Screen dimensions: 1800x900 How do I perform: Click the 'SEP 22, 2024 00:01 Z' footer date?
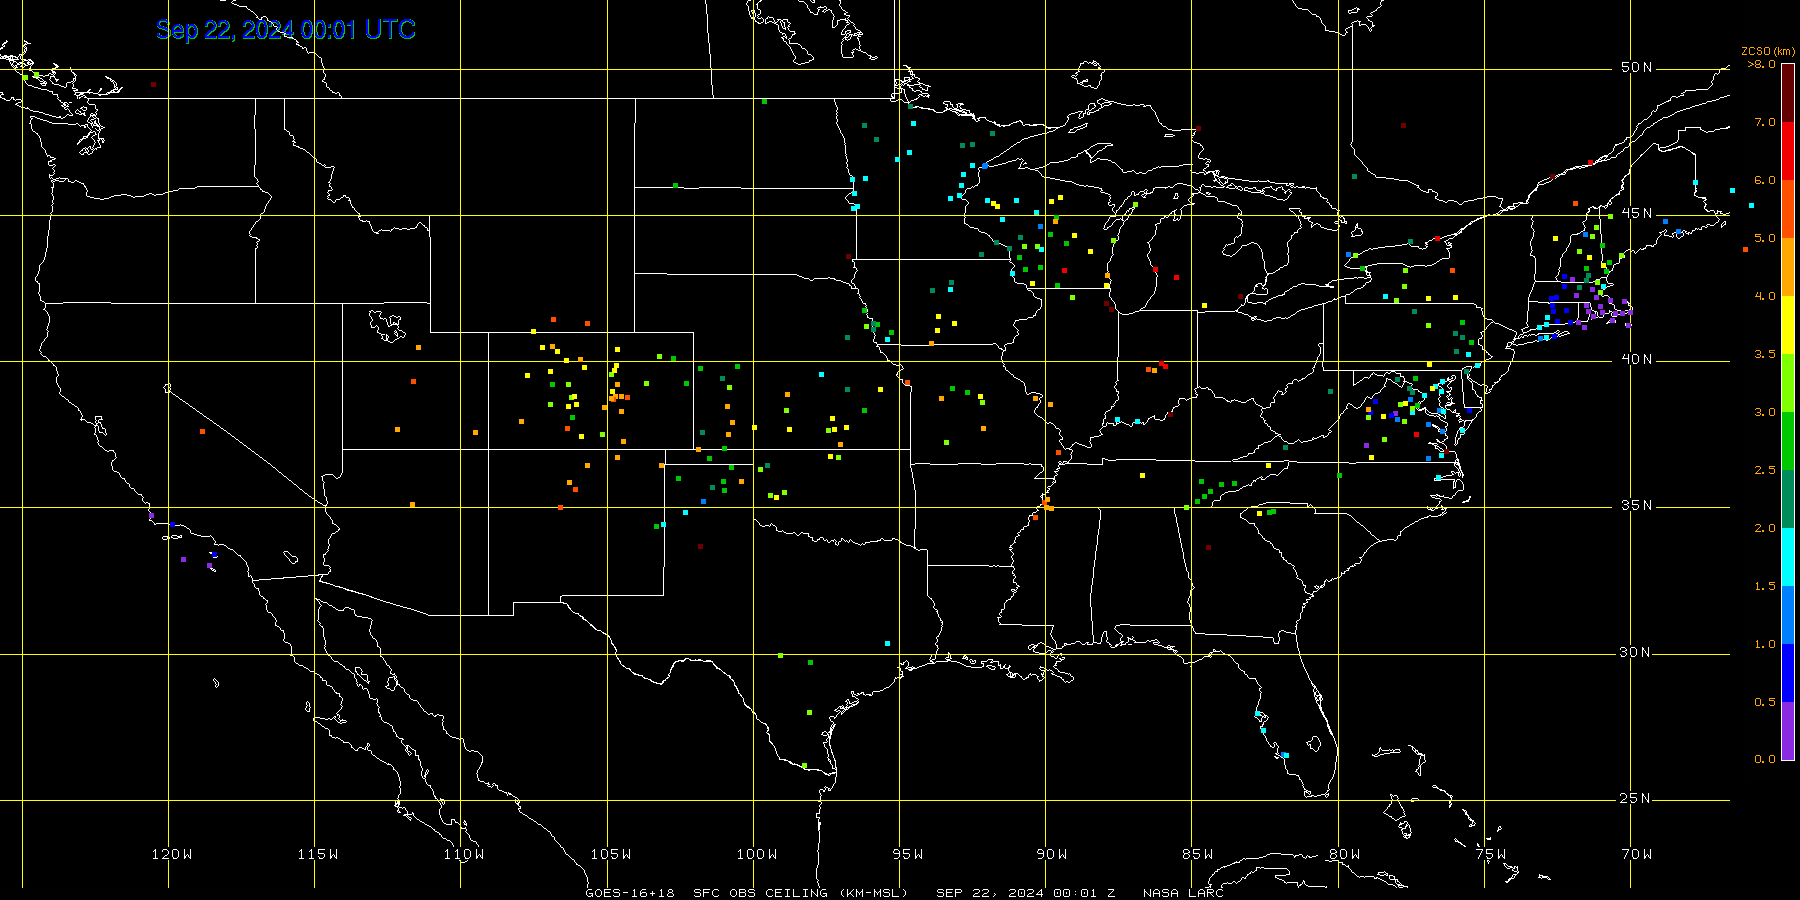tap(1025, 893)
